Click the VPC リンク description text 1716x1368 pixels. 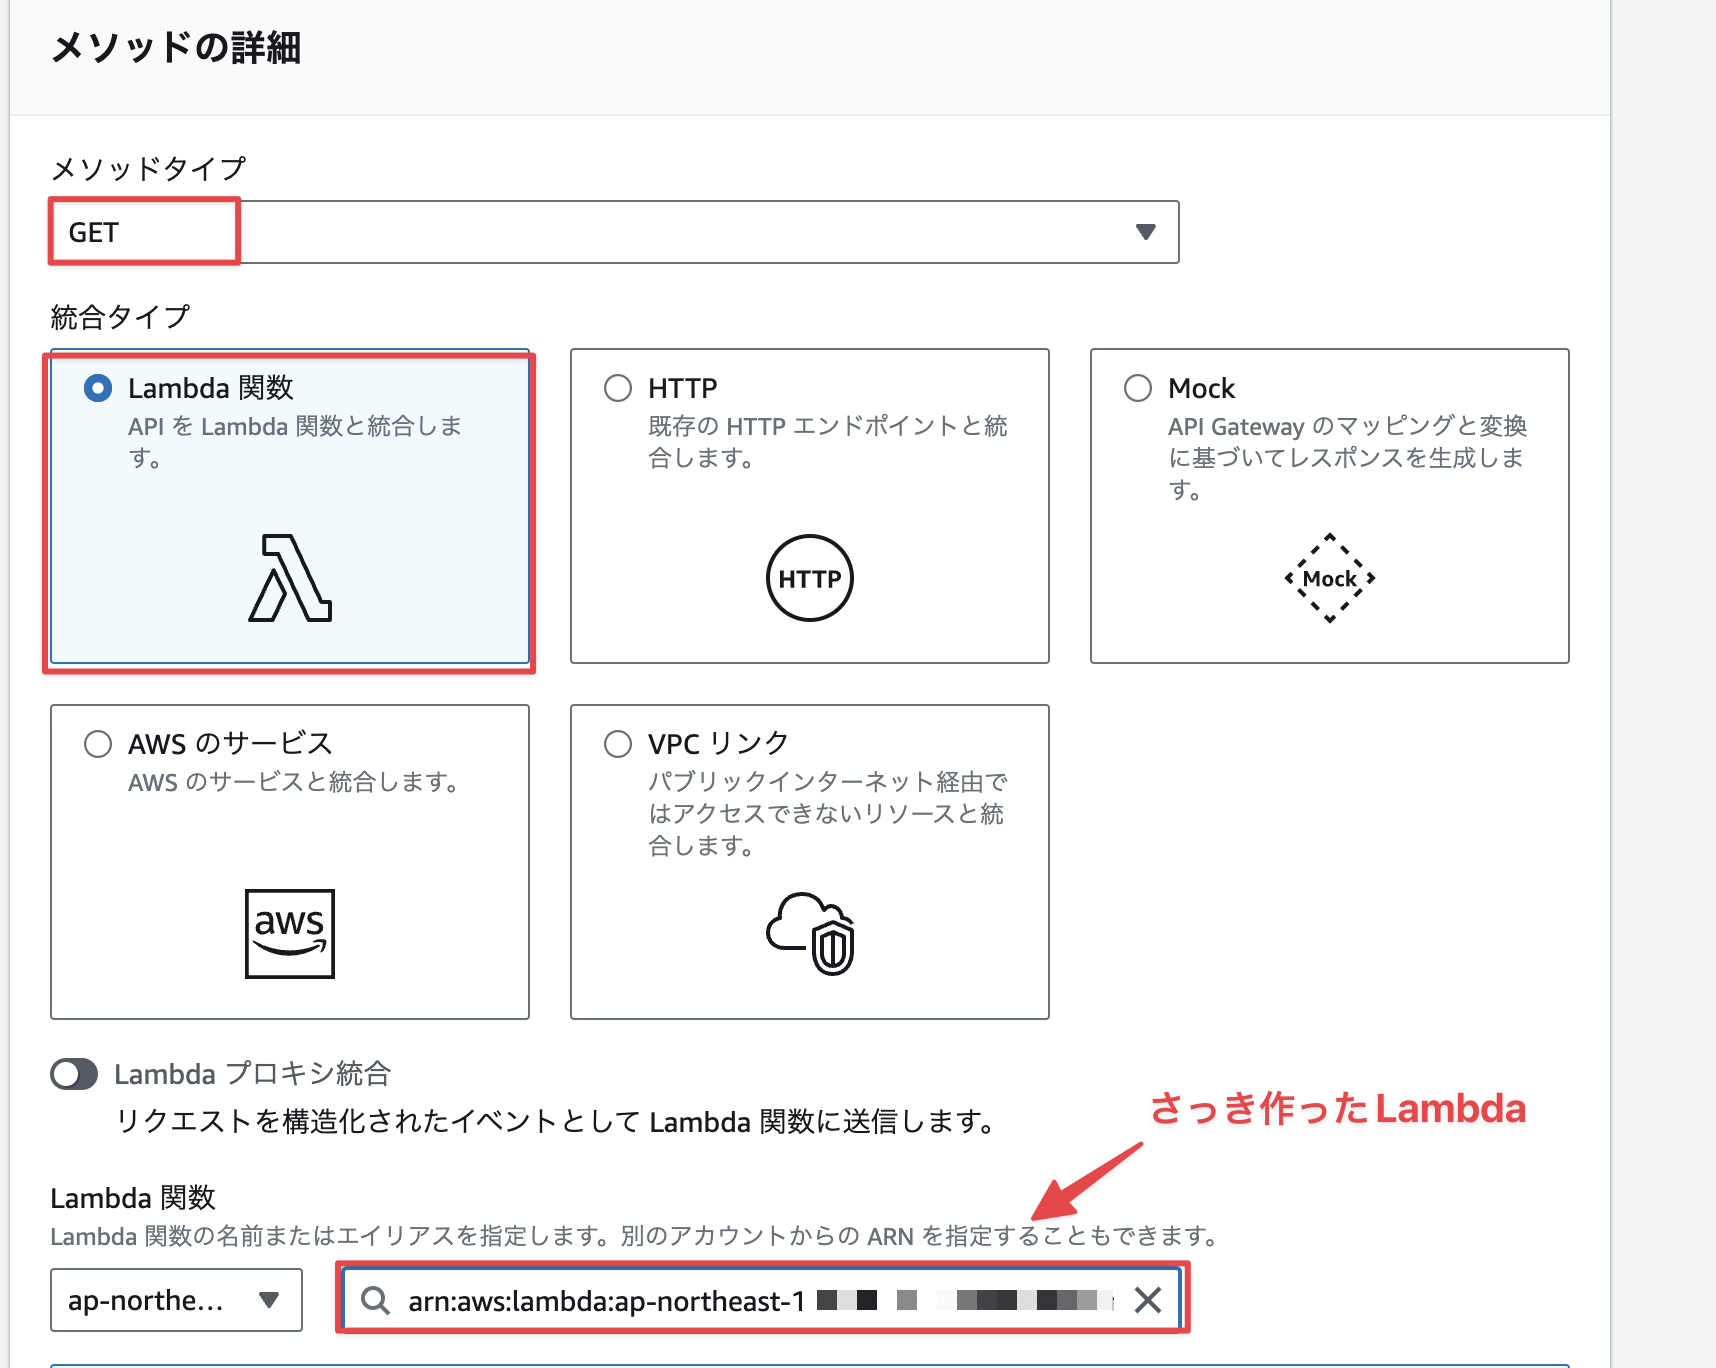827,814
